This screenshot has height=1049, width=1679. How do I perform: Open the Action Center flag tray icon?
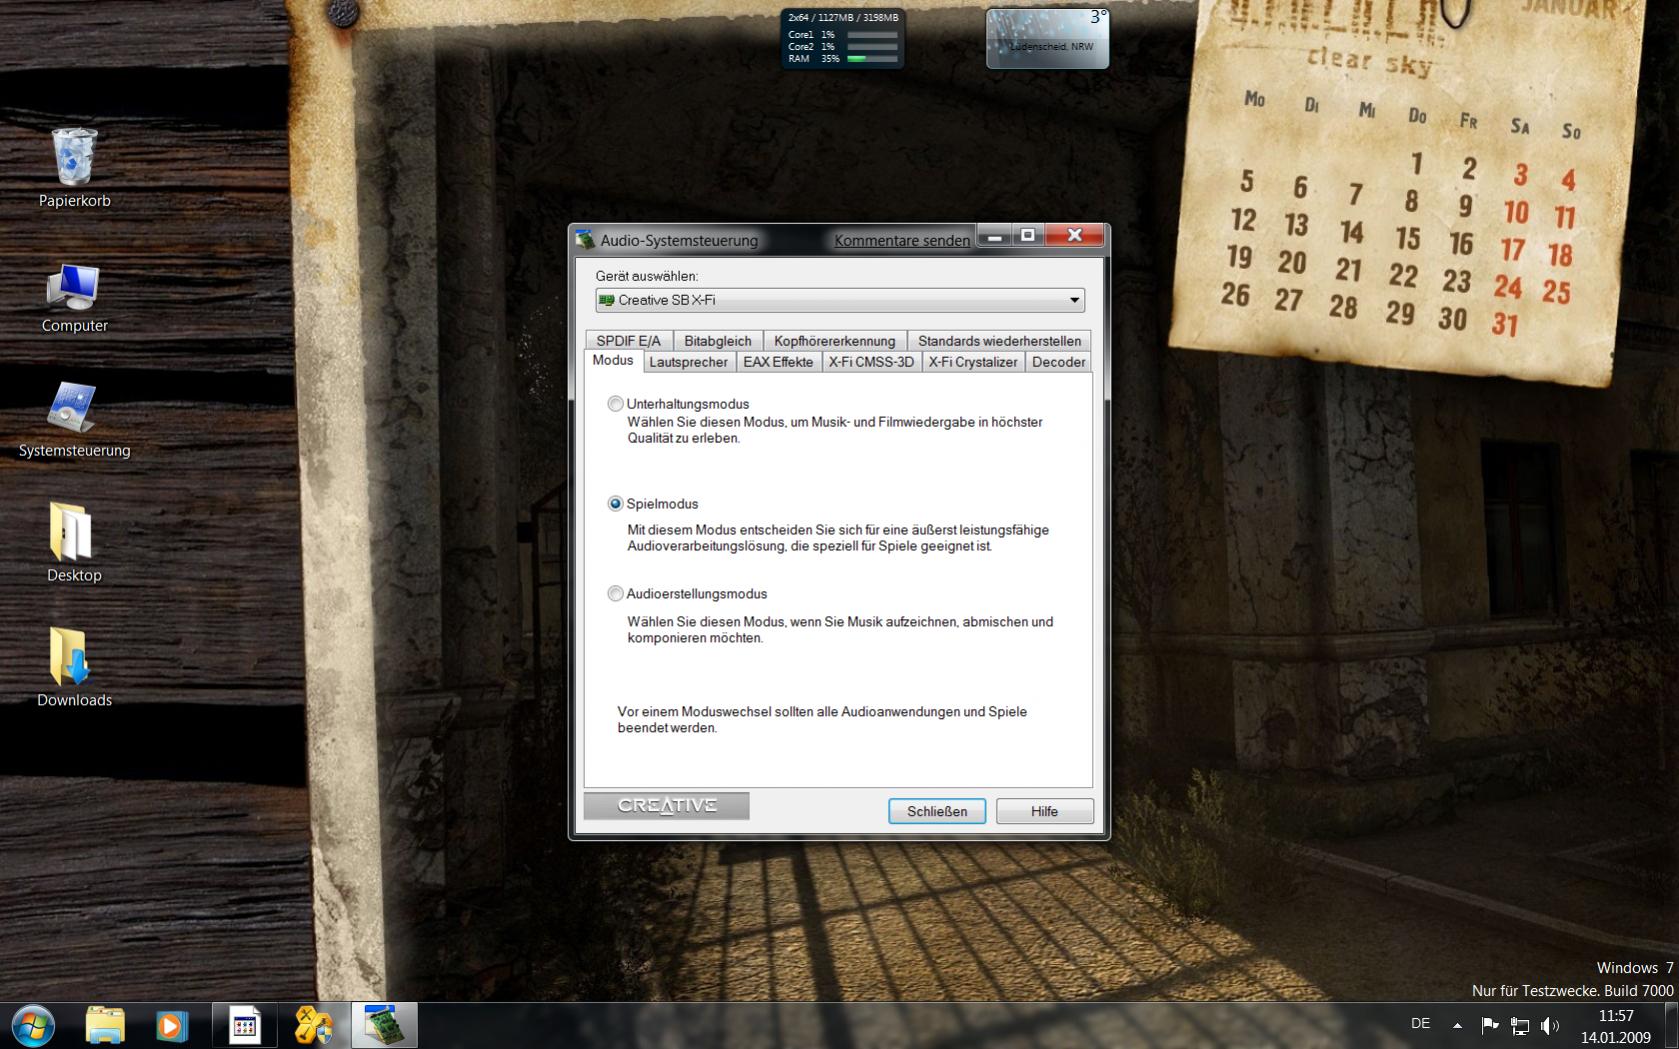[x=1489, y=1025]
